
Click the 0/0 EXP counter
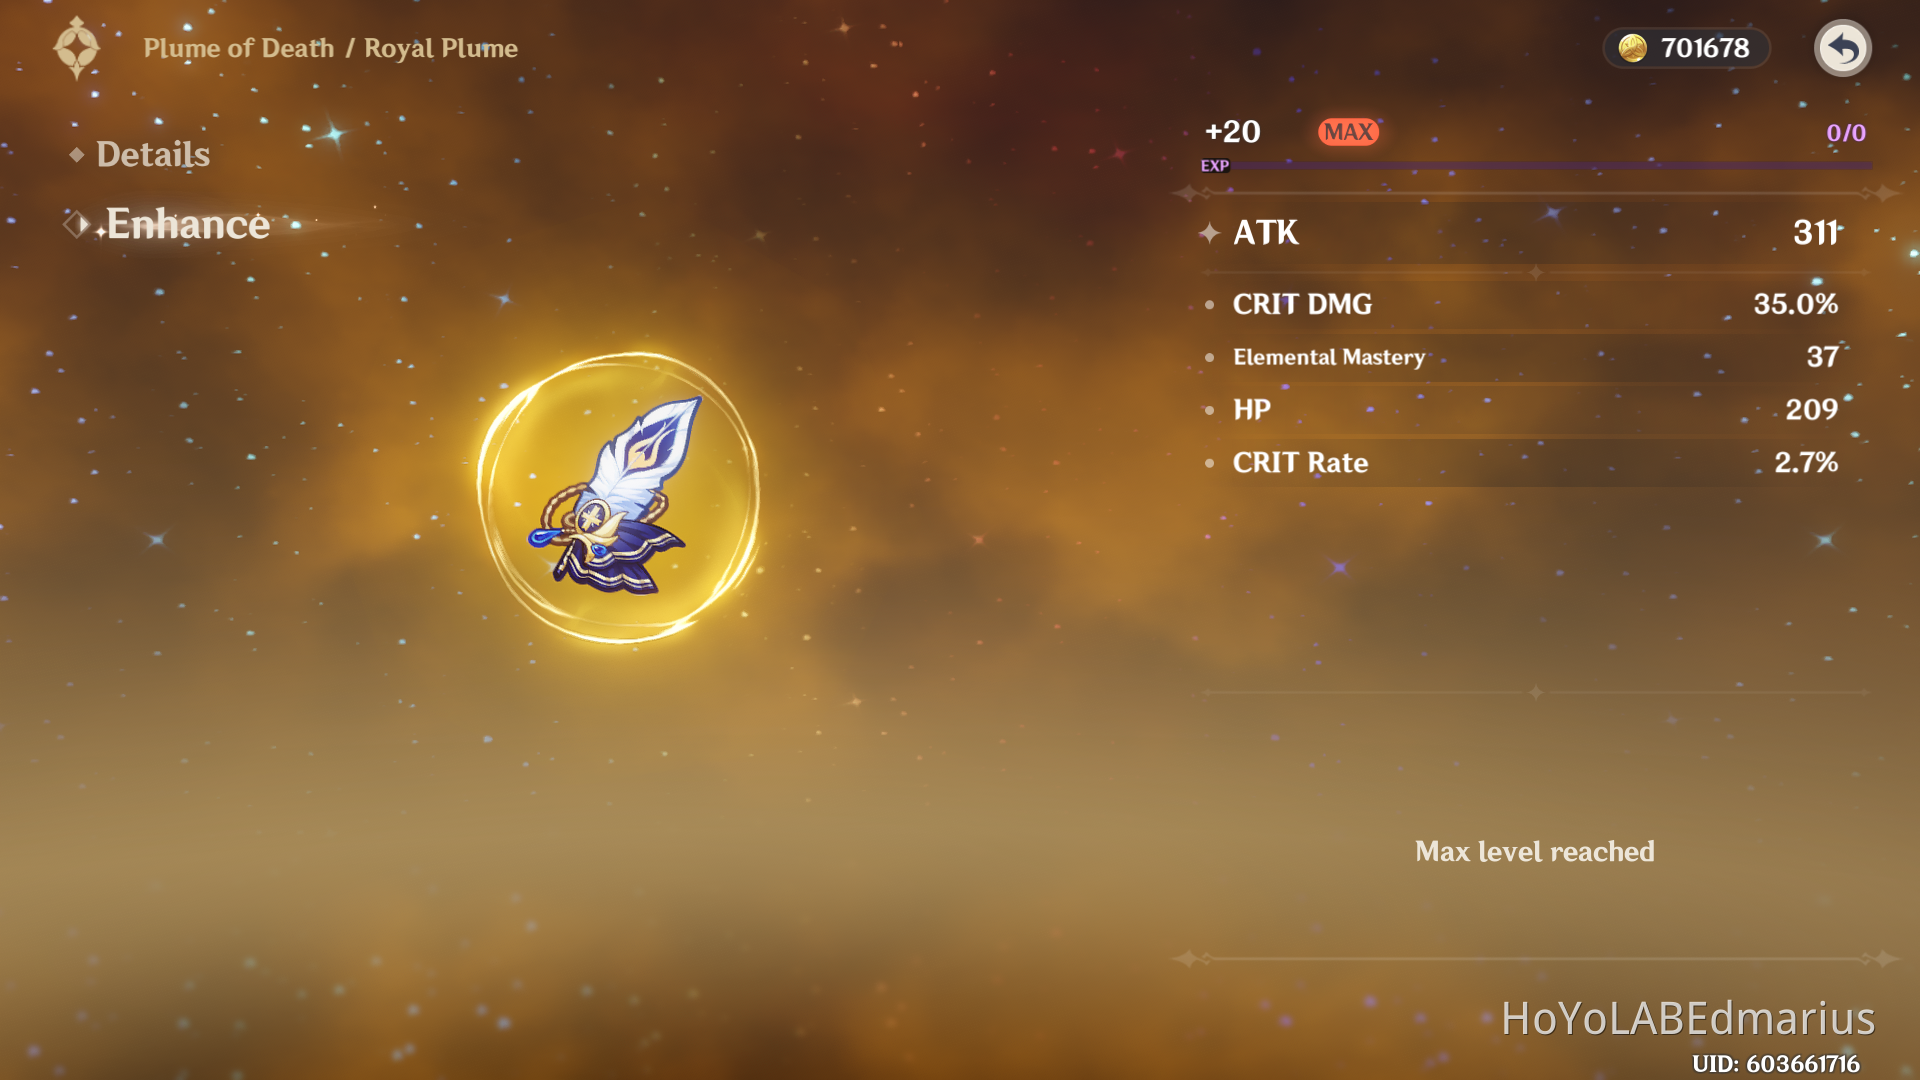tap(1846, 133)
